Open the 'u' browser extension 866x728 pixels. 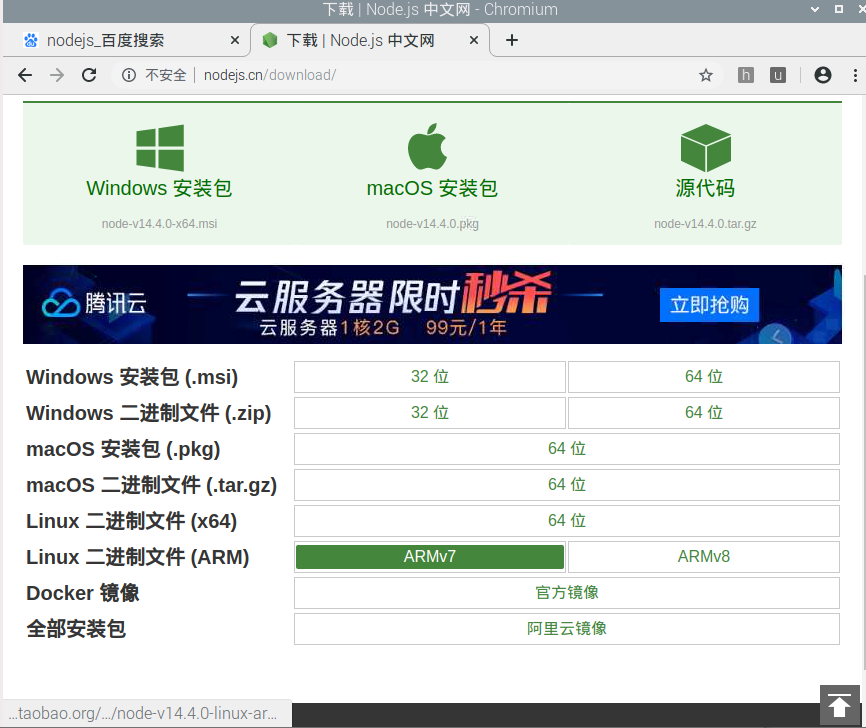(778, 75)
